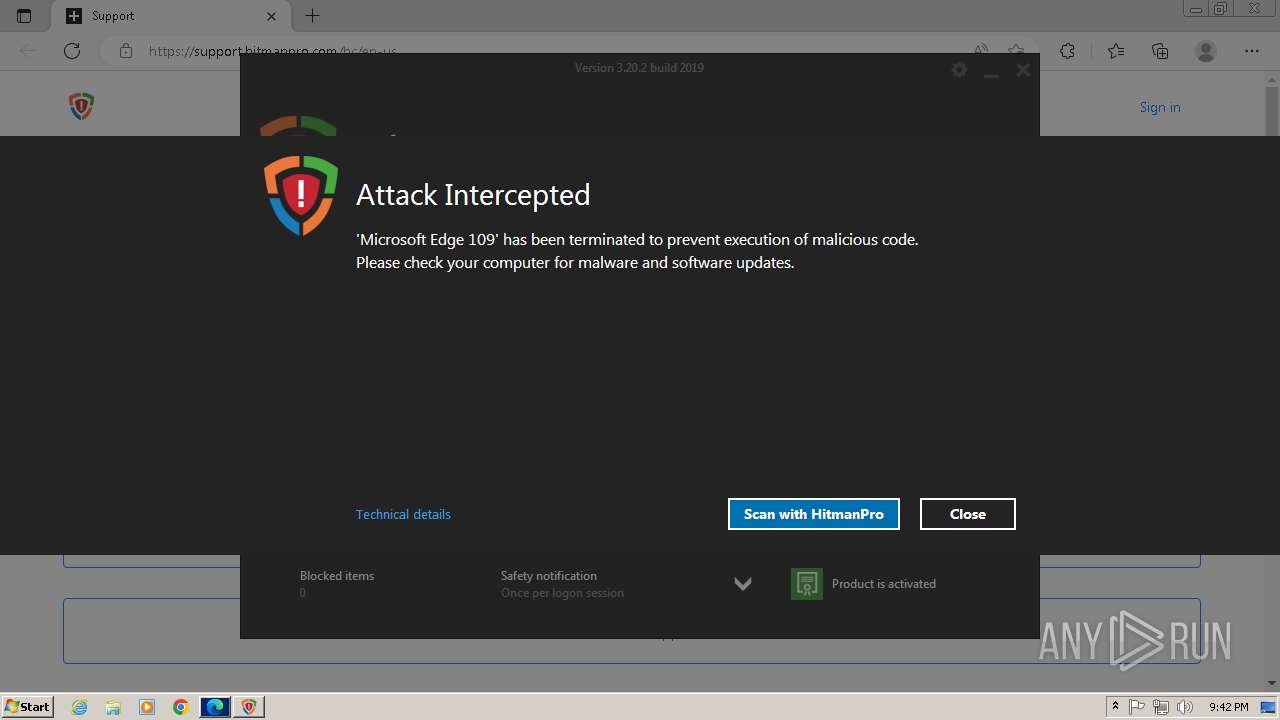The image size is (1280, 720).
Task: Reload the Edge page
Action: point(72,51)
